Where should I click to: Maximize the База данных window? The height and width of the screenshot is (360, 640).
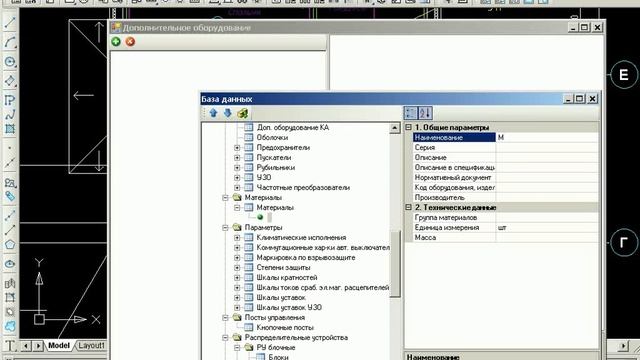580,98
